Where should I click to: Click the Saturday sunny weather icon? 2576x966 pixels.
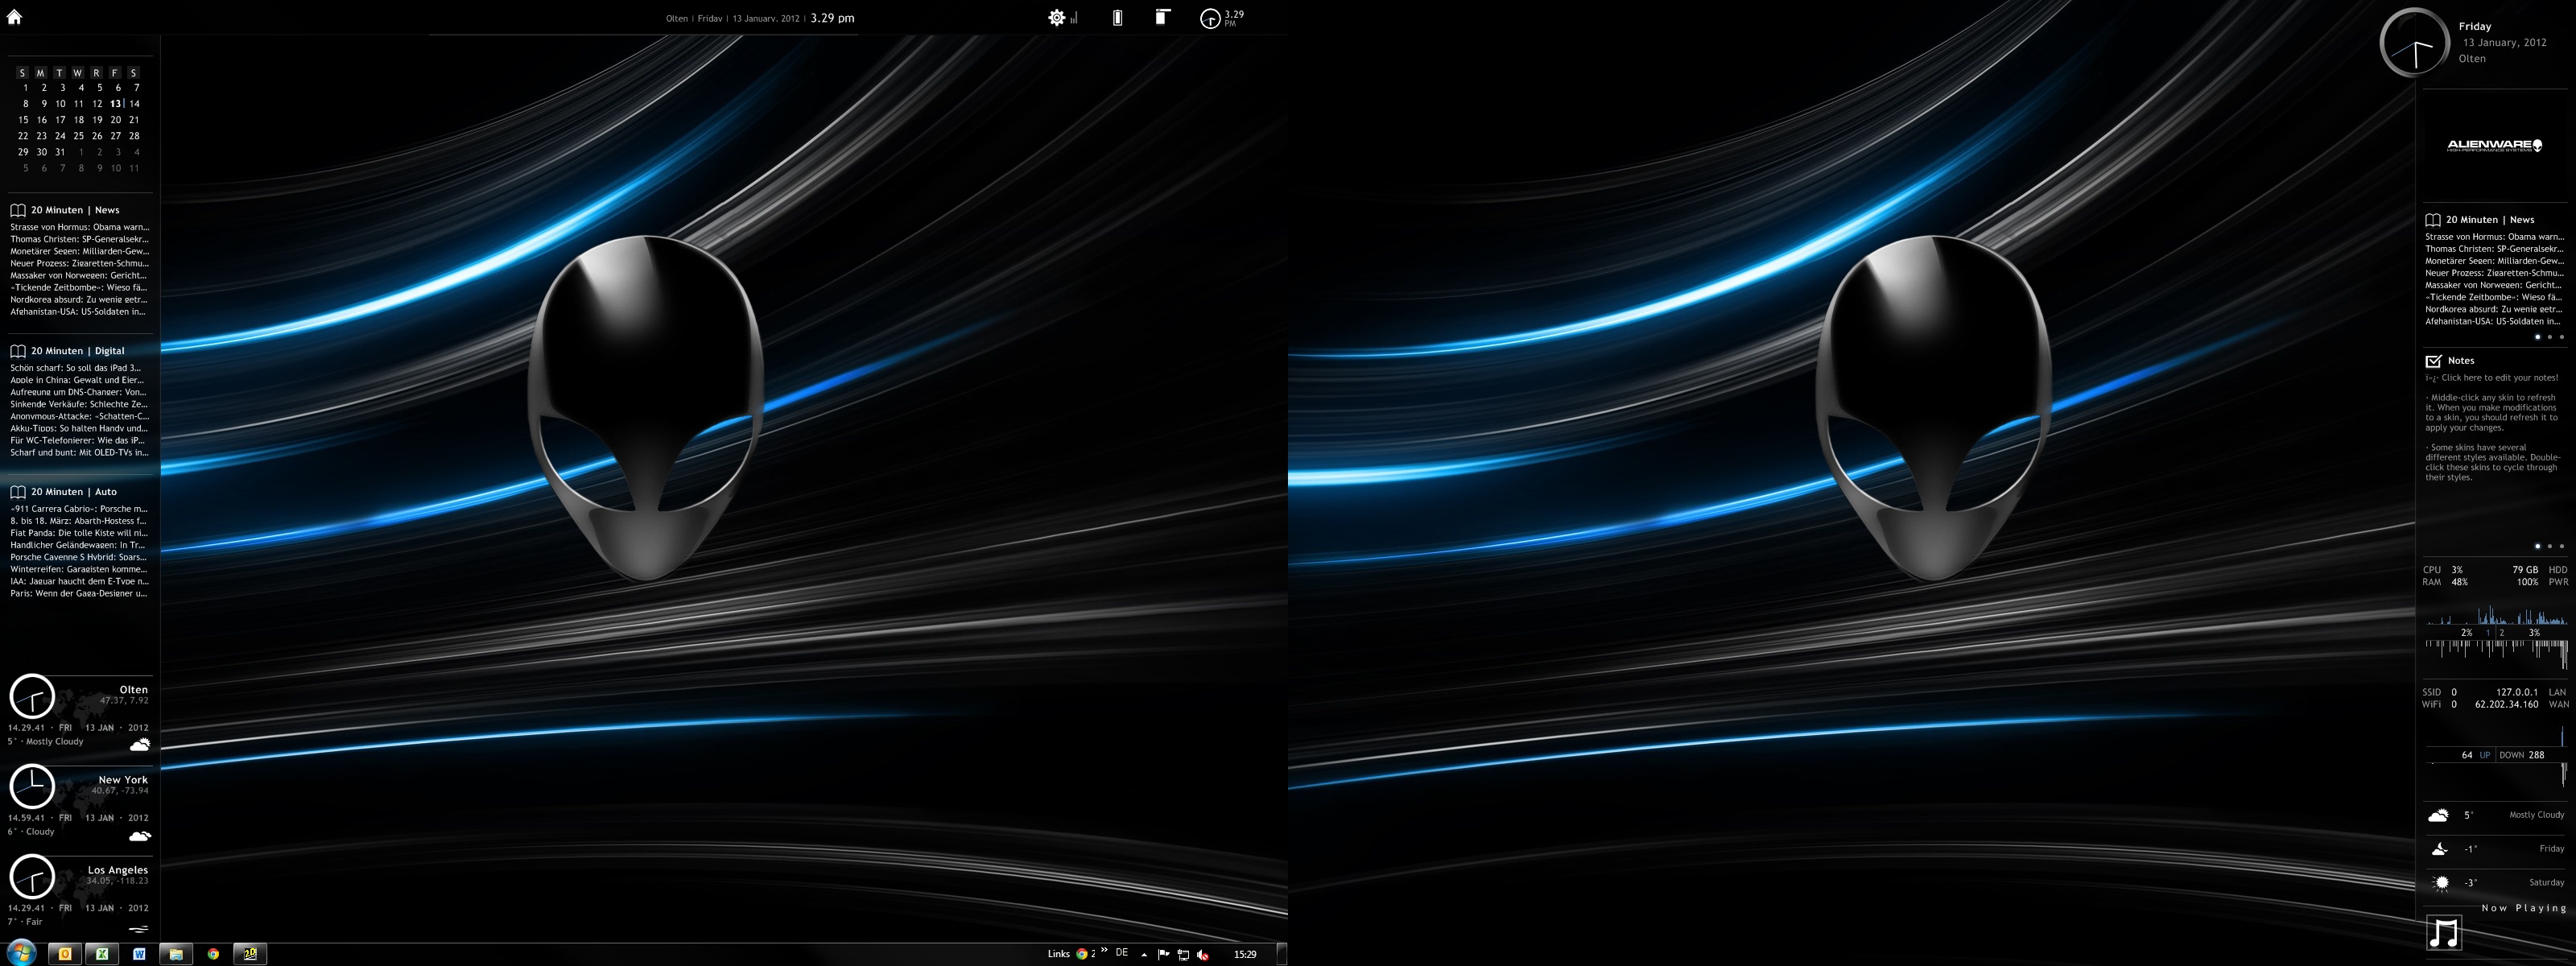click(x=2441, y=883)
